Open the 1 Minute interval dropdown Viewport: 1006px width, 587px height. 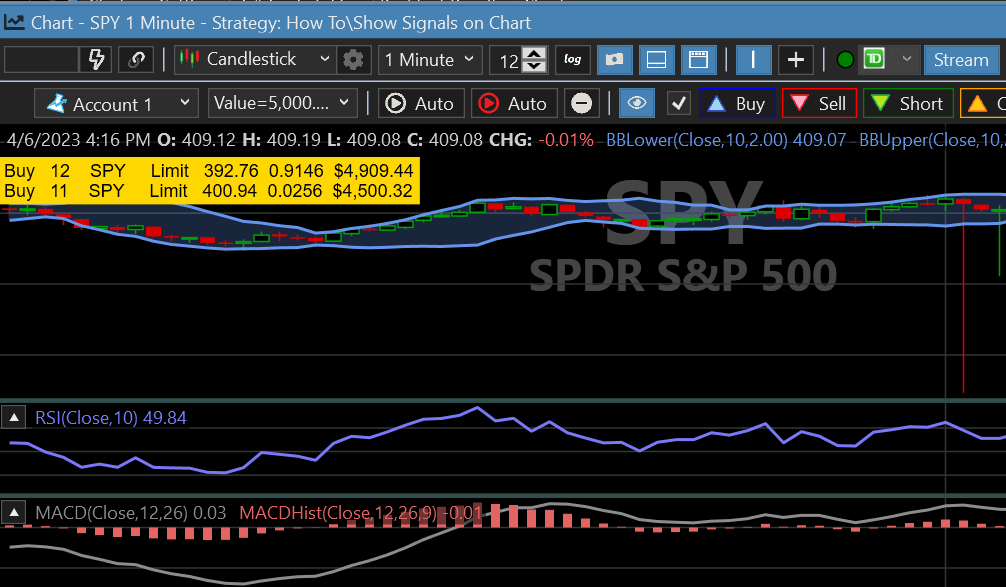[x=430, y=60]
